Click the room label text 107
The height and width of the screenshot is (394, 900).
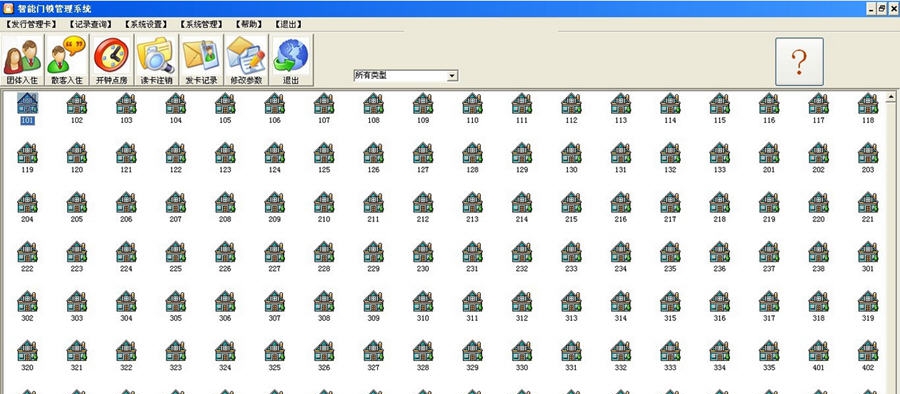click(324, 121)
